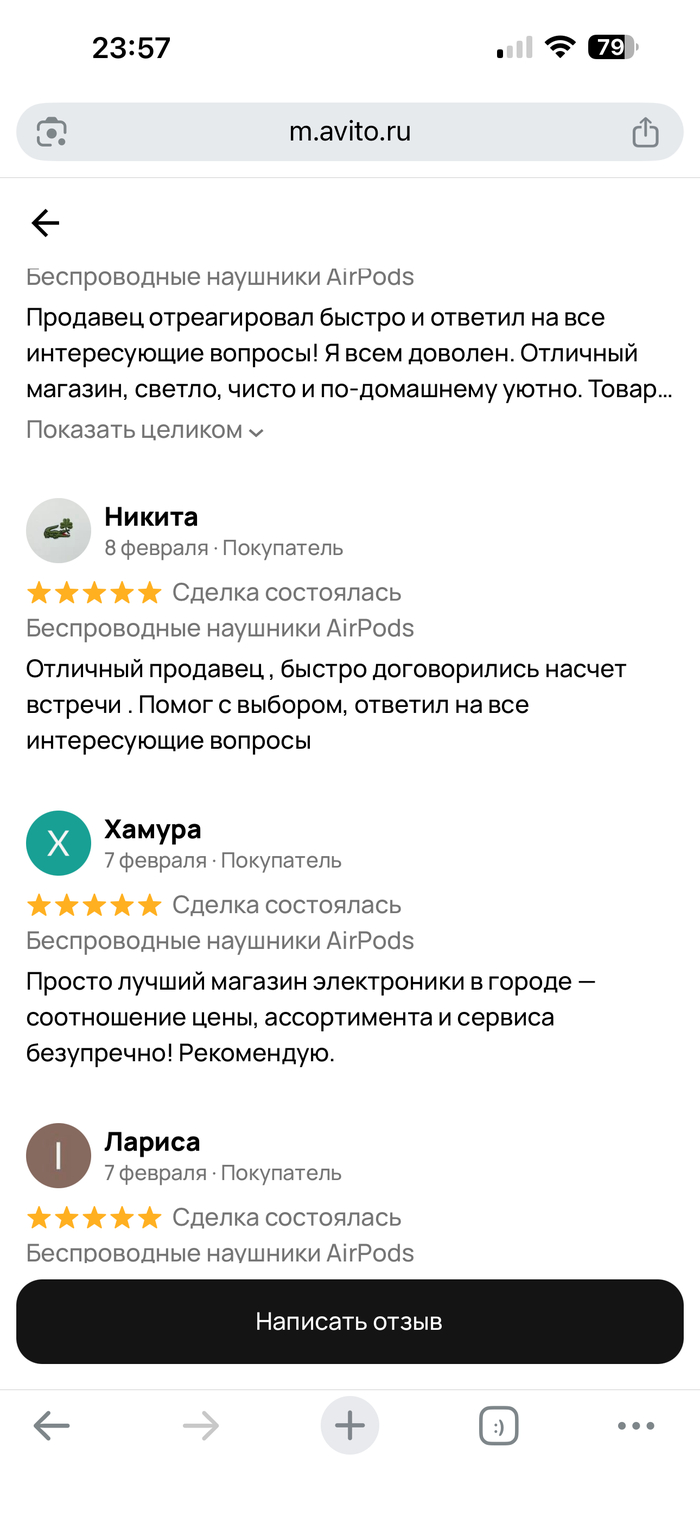Open the tabs switcher icon
The height and width of the screenshot is (1517, 700).
[x=499, y=1425]
